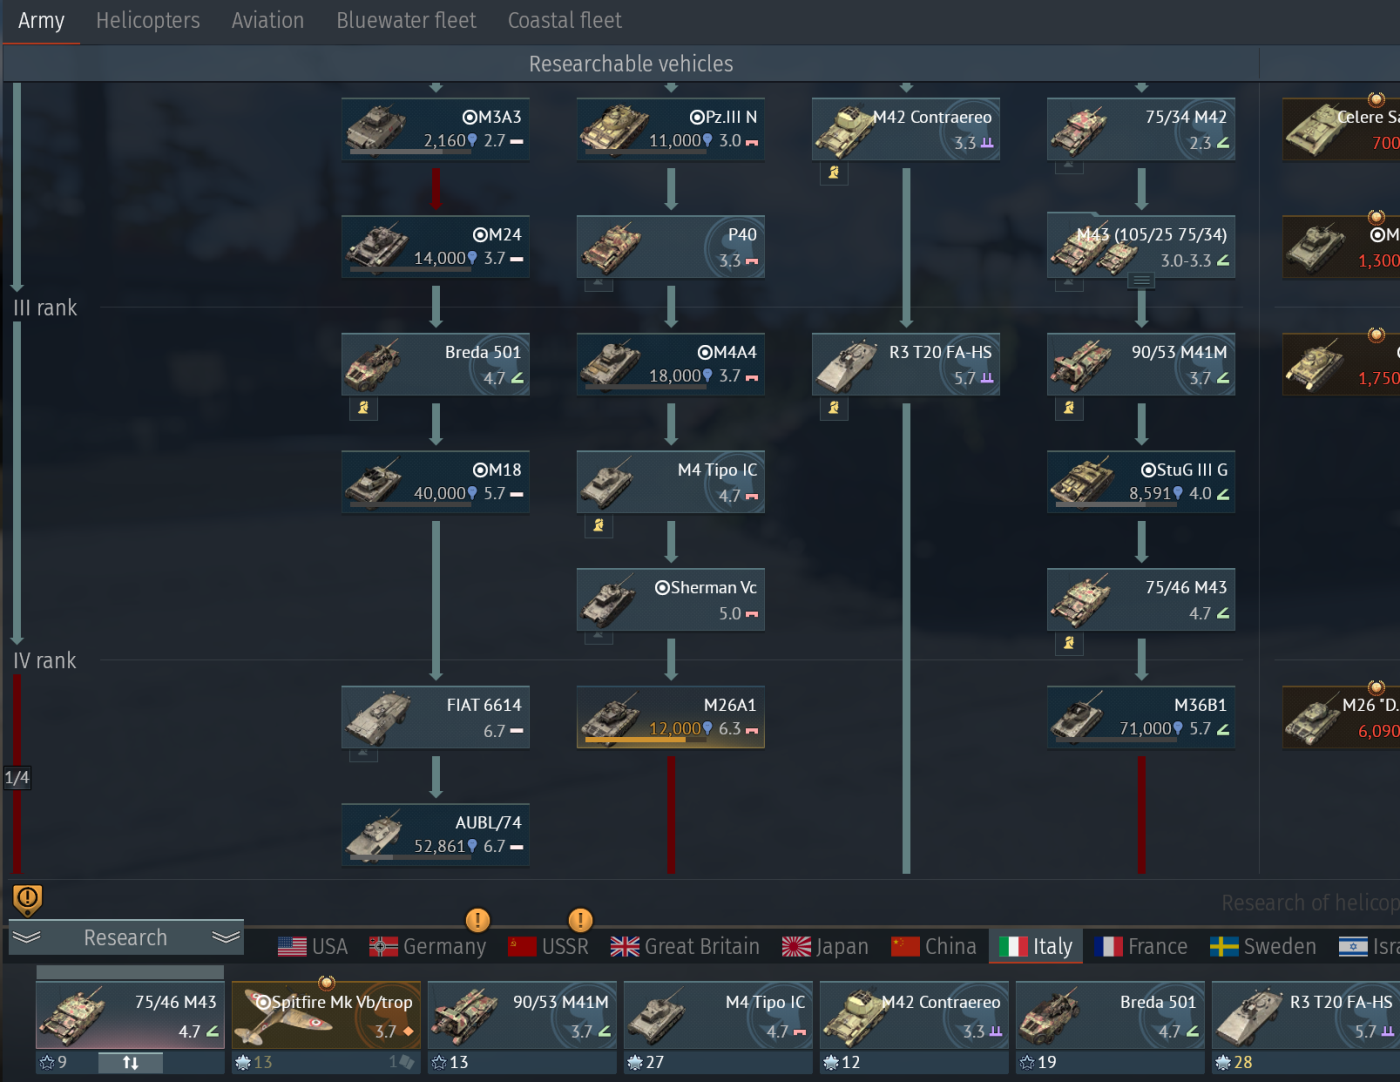The height and width of the screenshot is (1082, 1400).
Task: Click yellow badge under M4 Tipo IC in tree
Action: (598, 526)
